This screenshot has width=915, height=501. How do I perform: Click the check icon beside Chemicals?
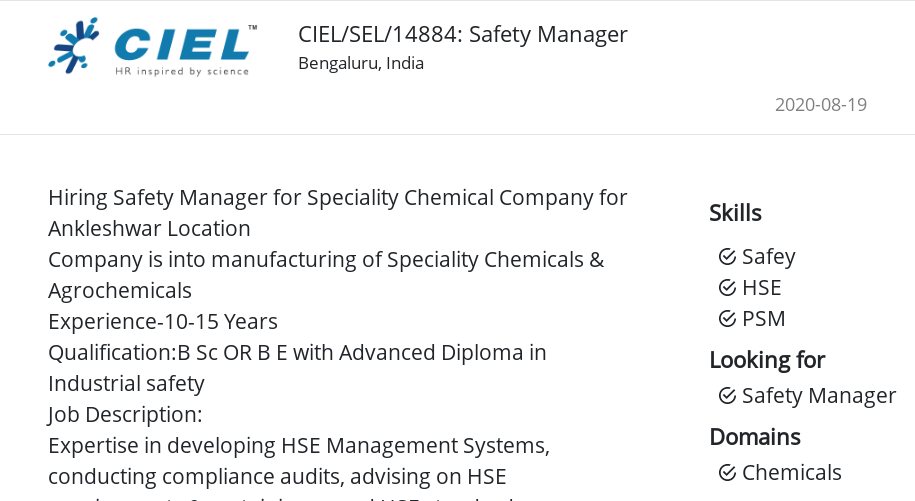click(727, 473)
